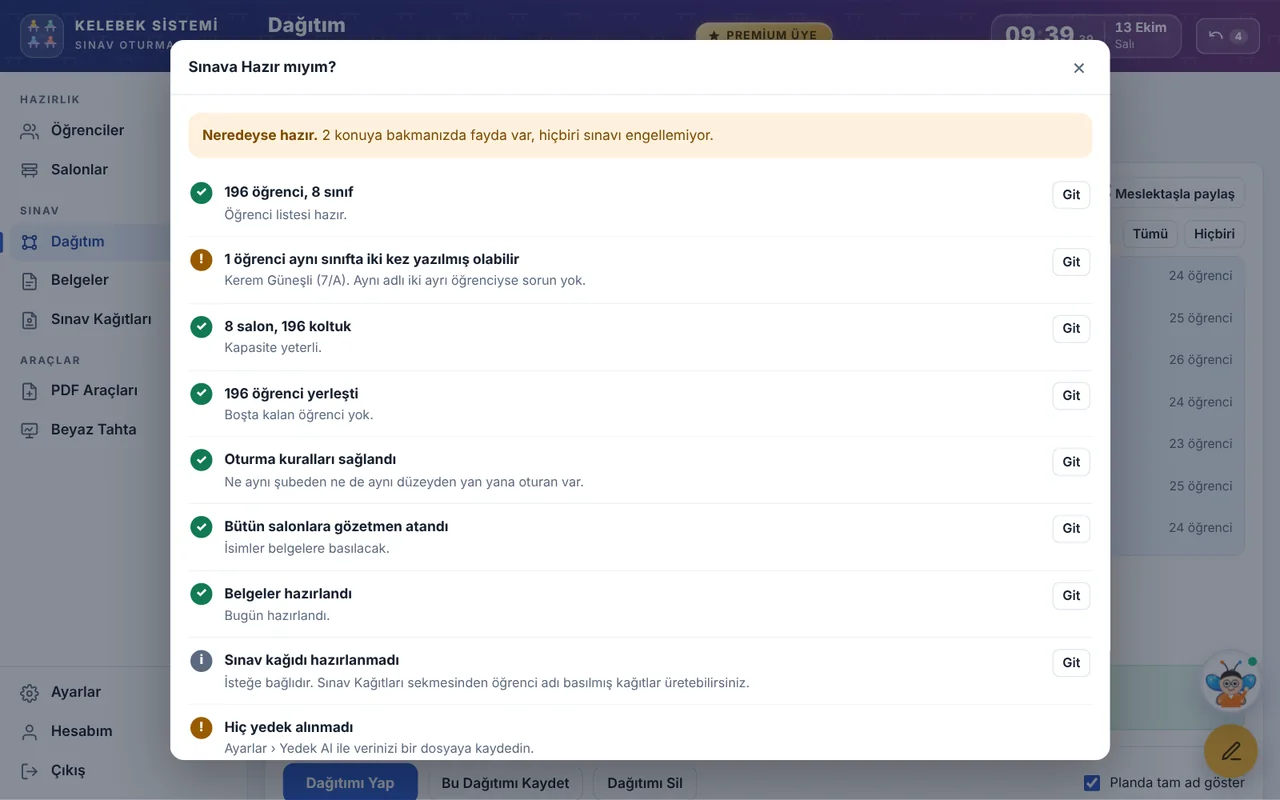
Task: Click green check icon beside Belgeler hazırlandı
Action: 202,594
